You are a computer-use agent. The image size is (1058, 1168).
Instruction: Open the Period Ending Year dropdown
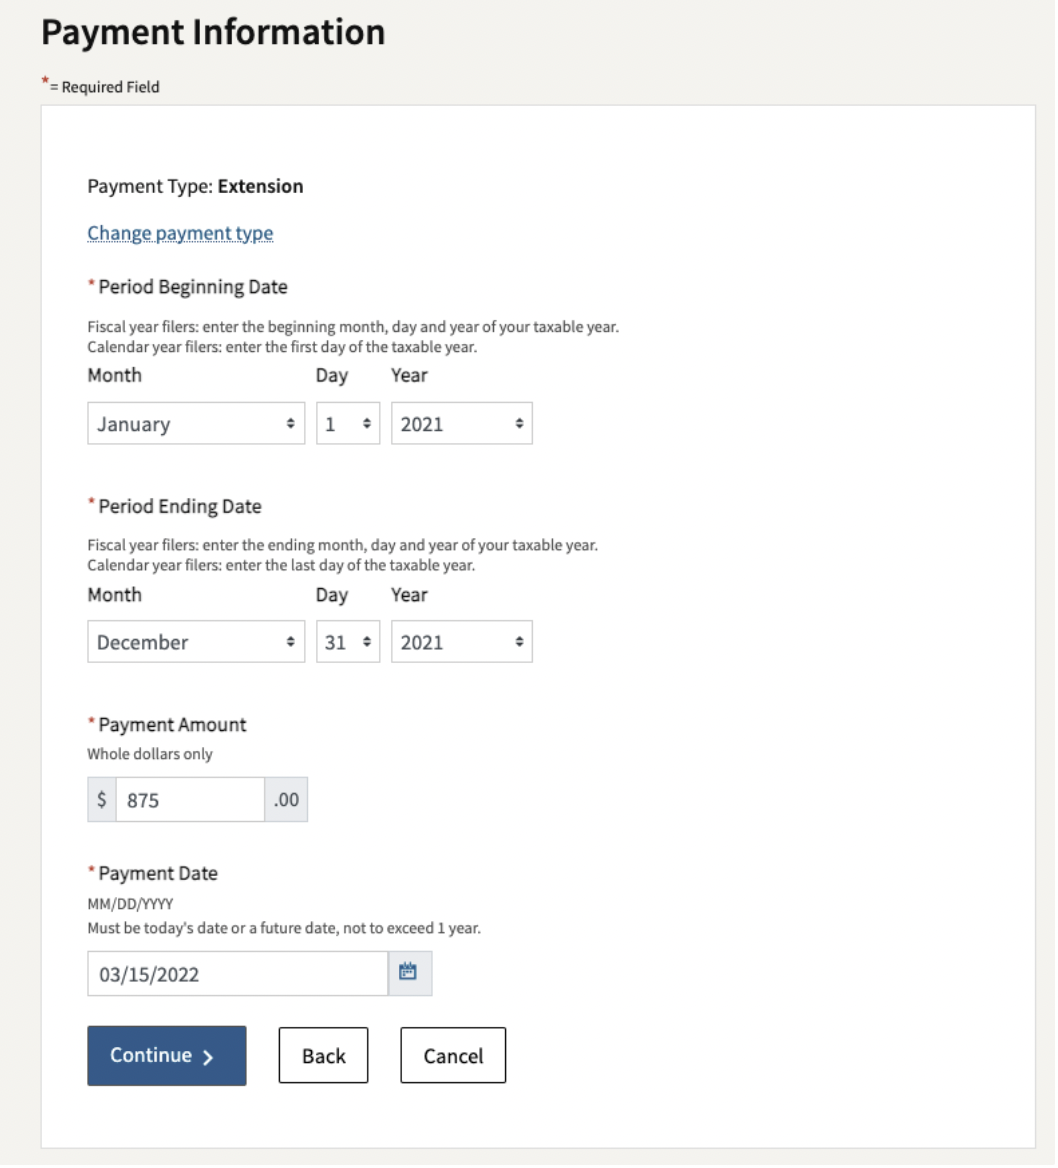[463, 644]
